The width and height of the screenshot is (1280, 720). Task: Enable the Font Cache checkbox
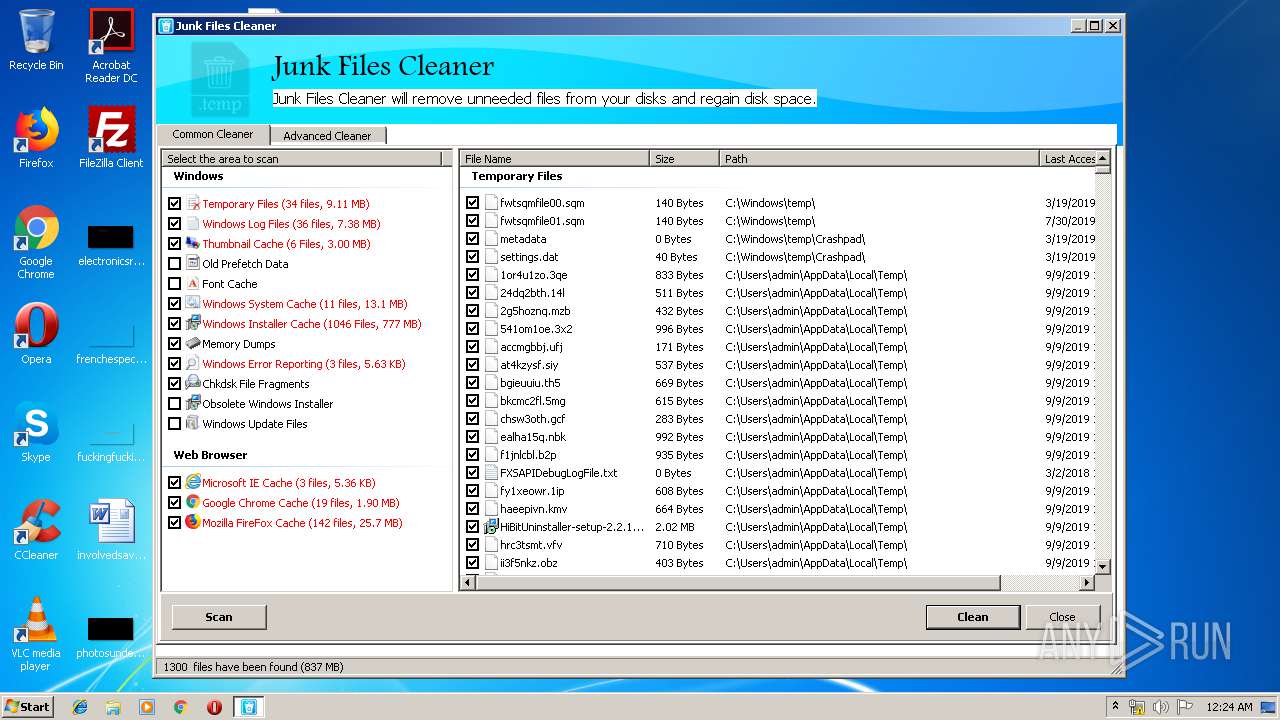pos(175,284)
